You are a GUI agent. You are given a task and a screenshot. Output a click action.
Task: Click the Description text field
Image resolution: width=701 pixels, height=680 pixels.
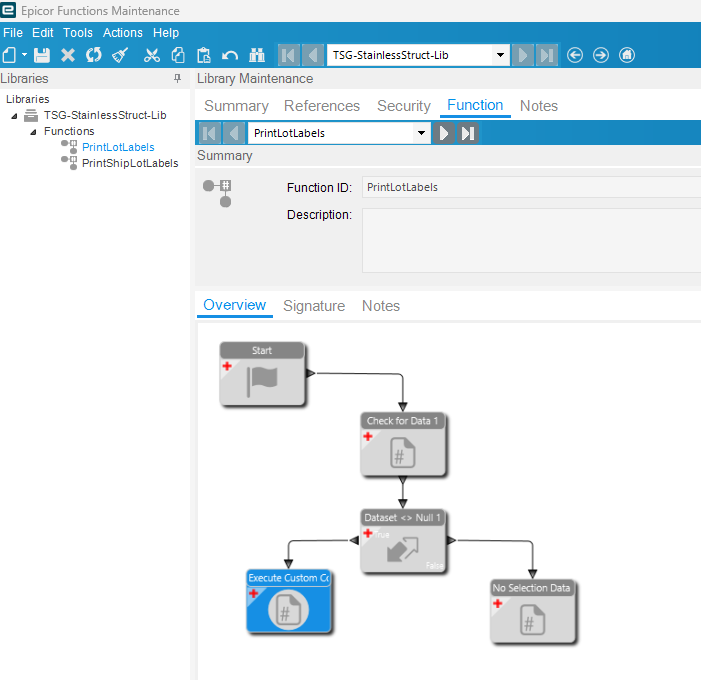[530, 240]
